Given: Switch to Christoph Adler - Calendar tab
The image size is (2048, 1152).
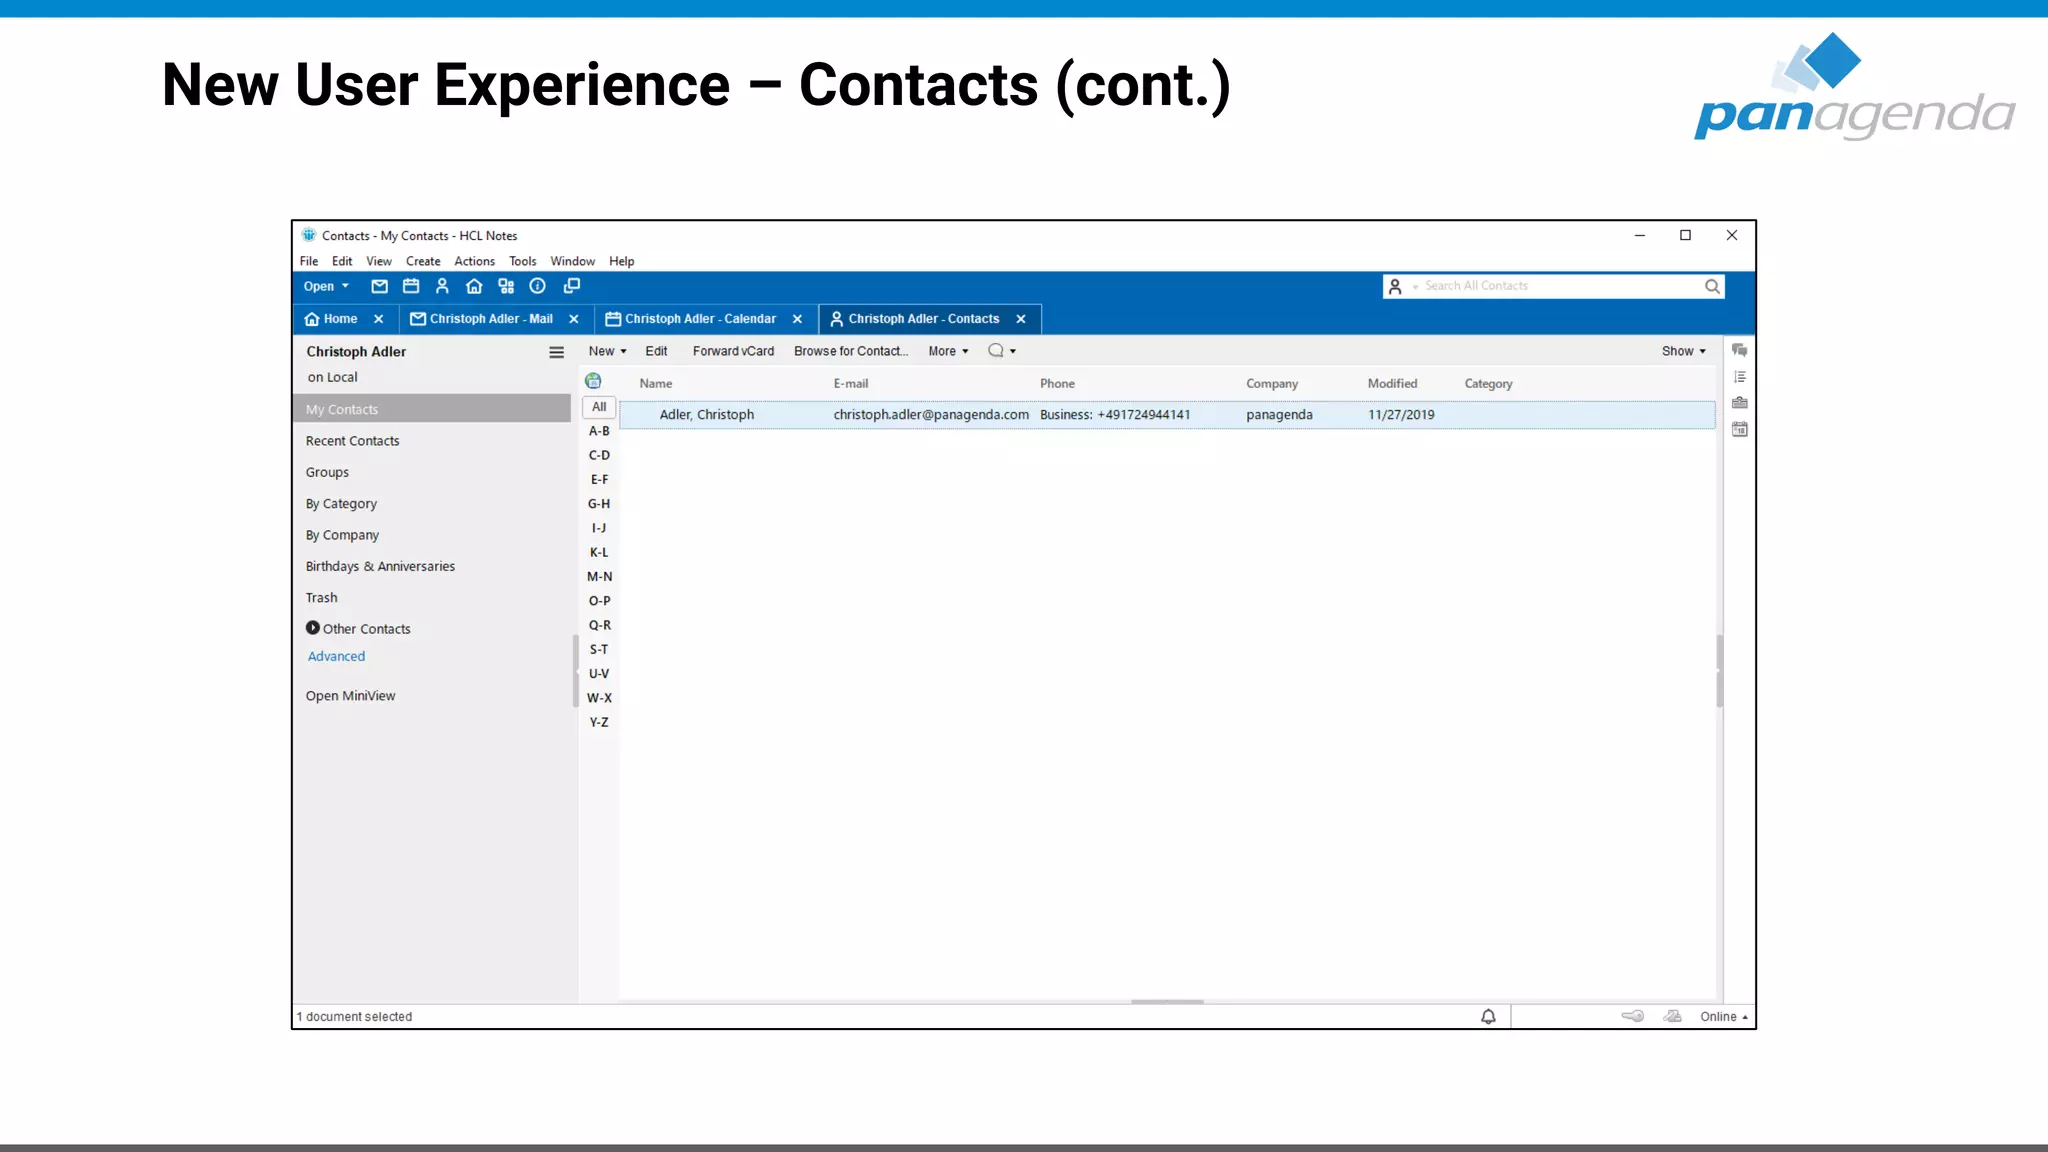Looking at the screenshot, I should pos(691,319).
